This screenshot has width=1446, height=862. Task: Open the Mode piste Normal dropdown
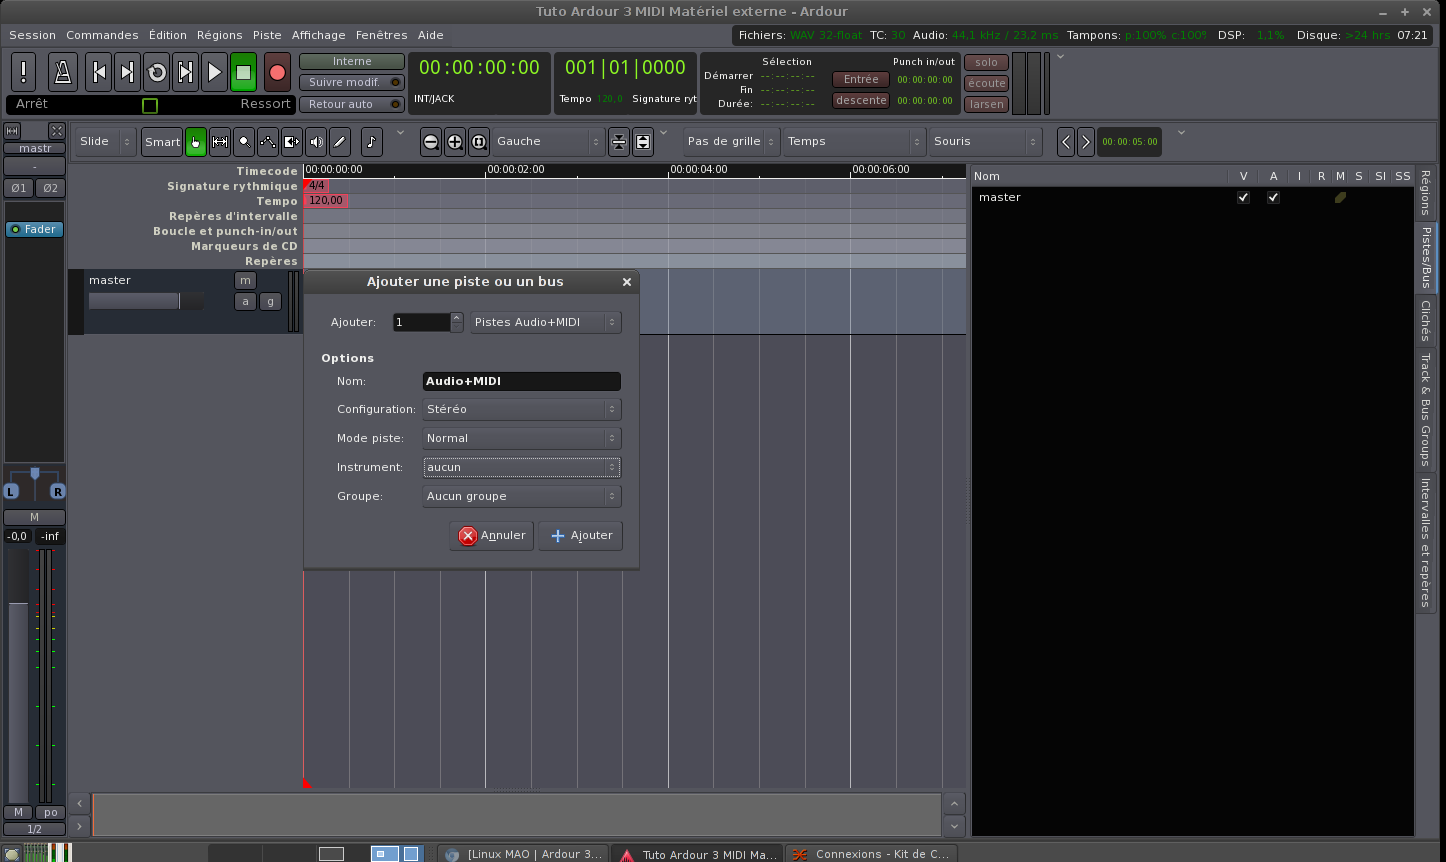coord(522,438)
